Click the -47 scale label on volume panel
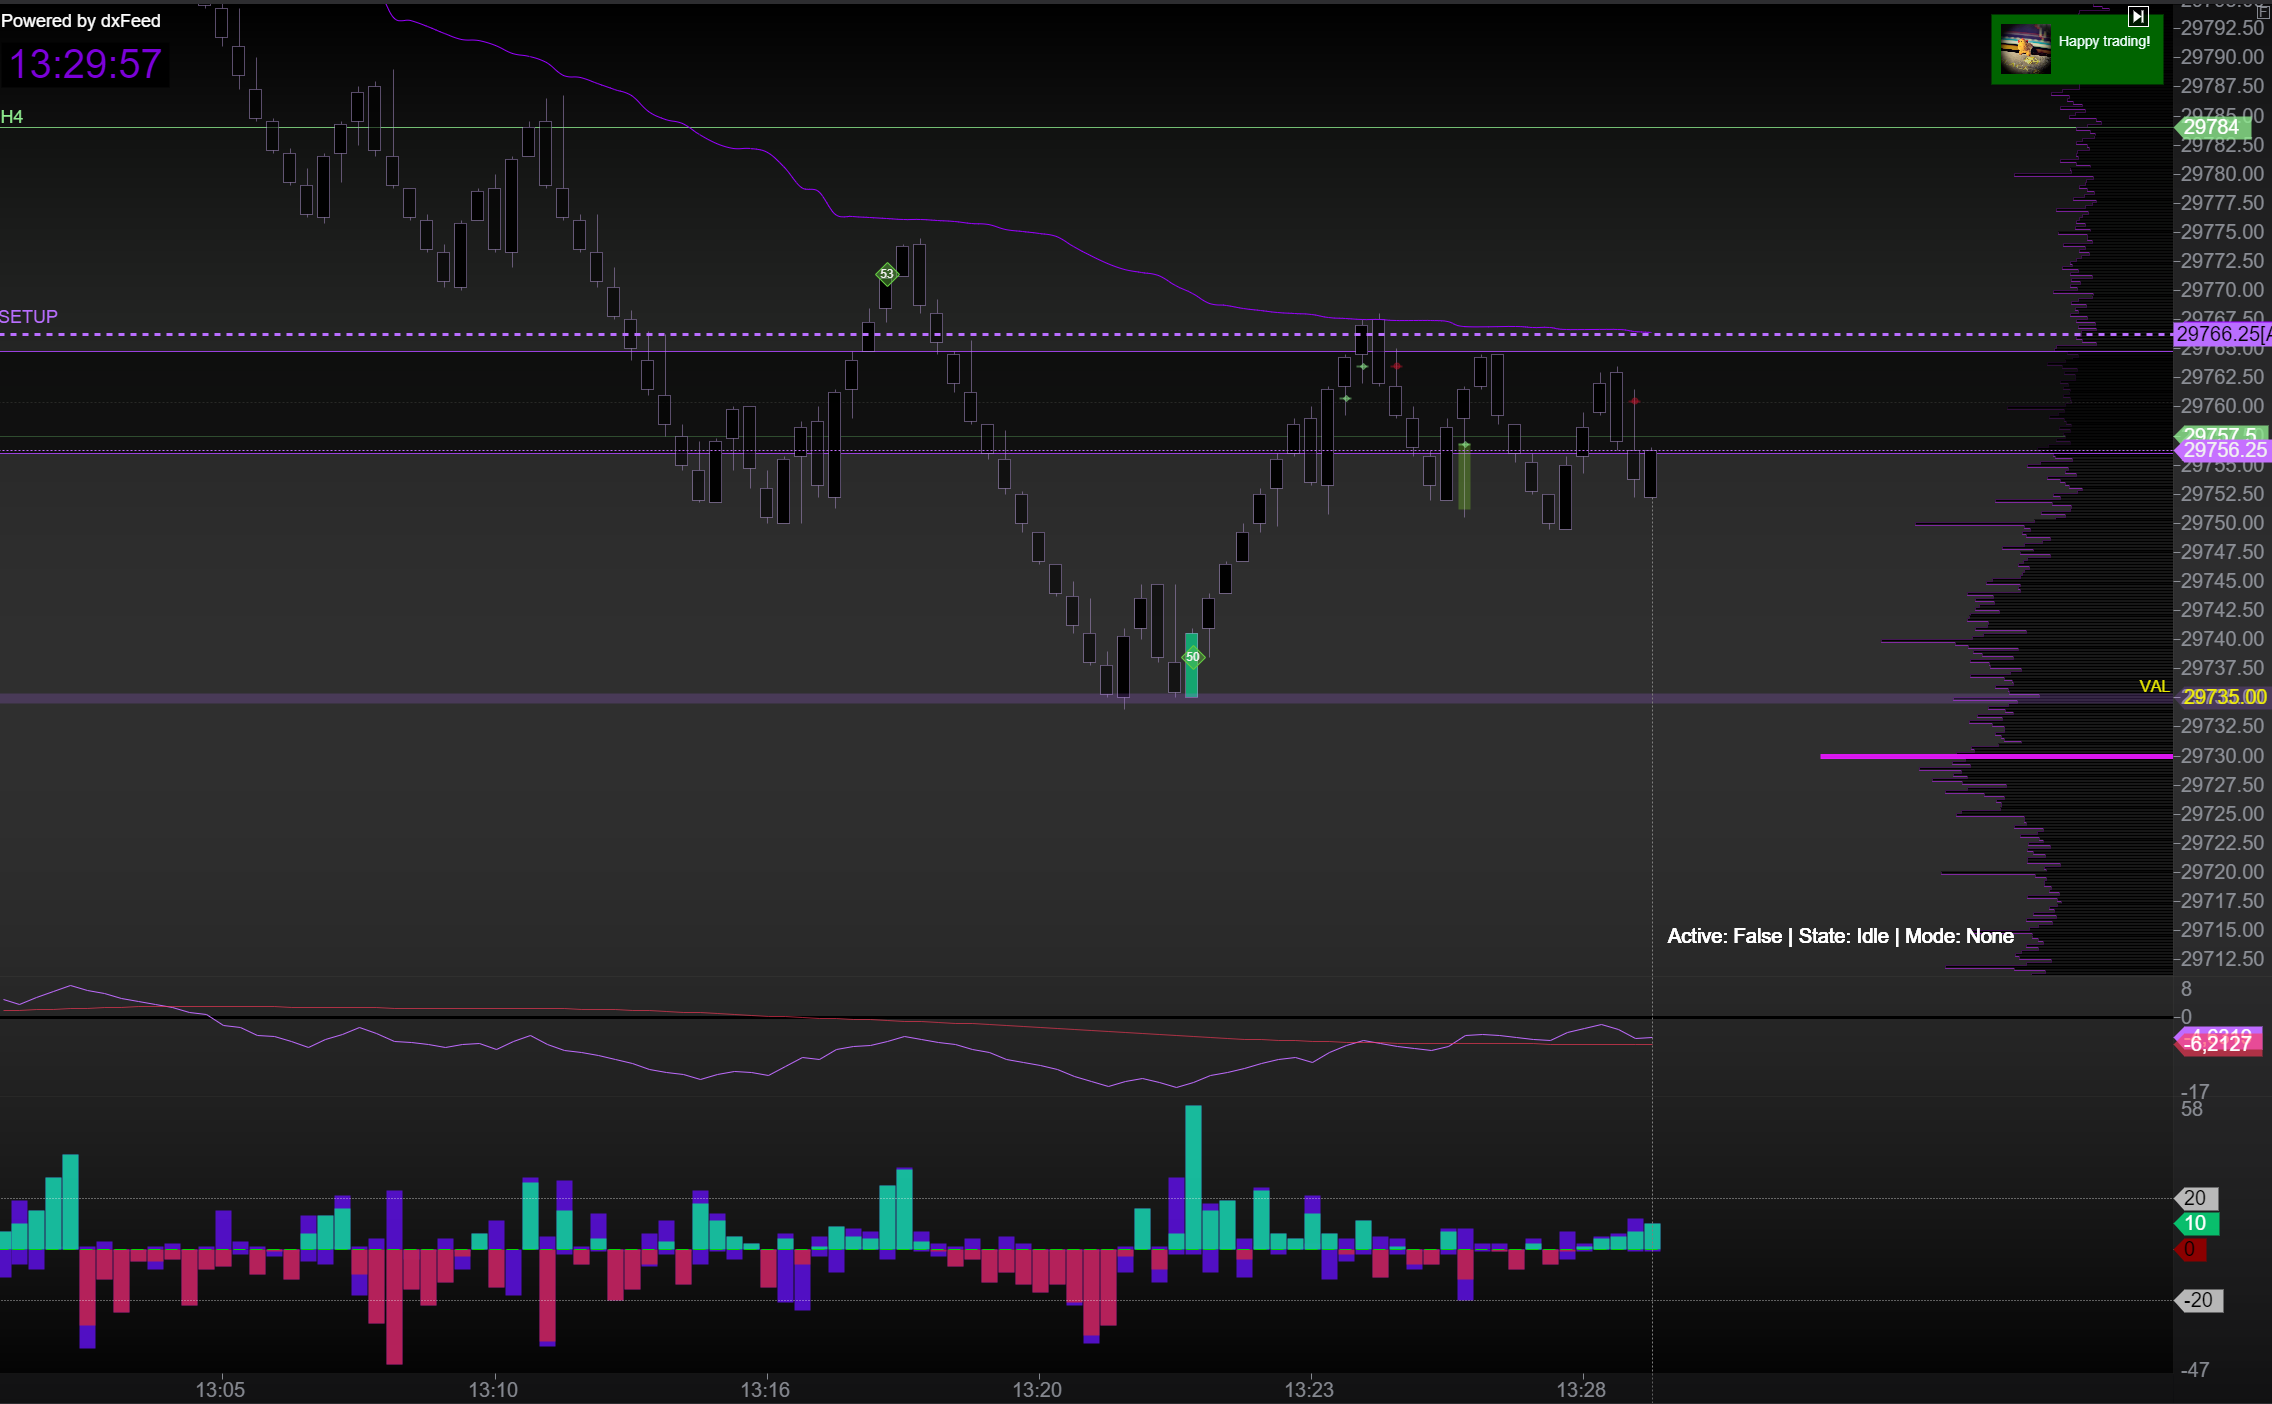This screenshot has width=2272, height=1404. 2195,1370
